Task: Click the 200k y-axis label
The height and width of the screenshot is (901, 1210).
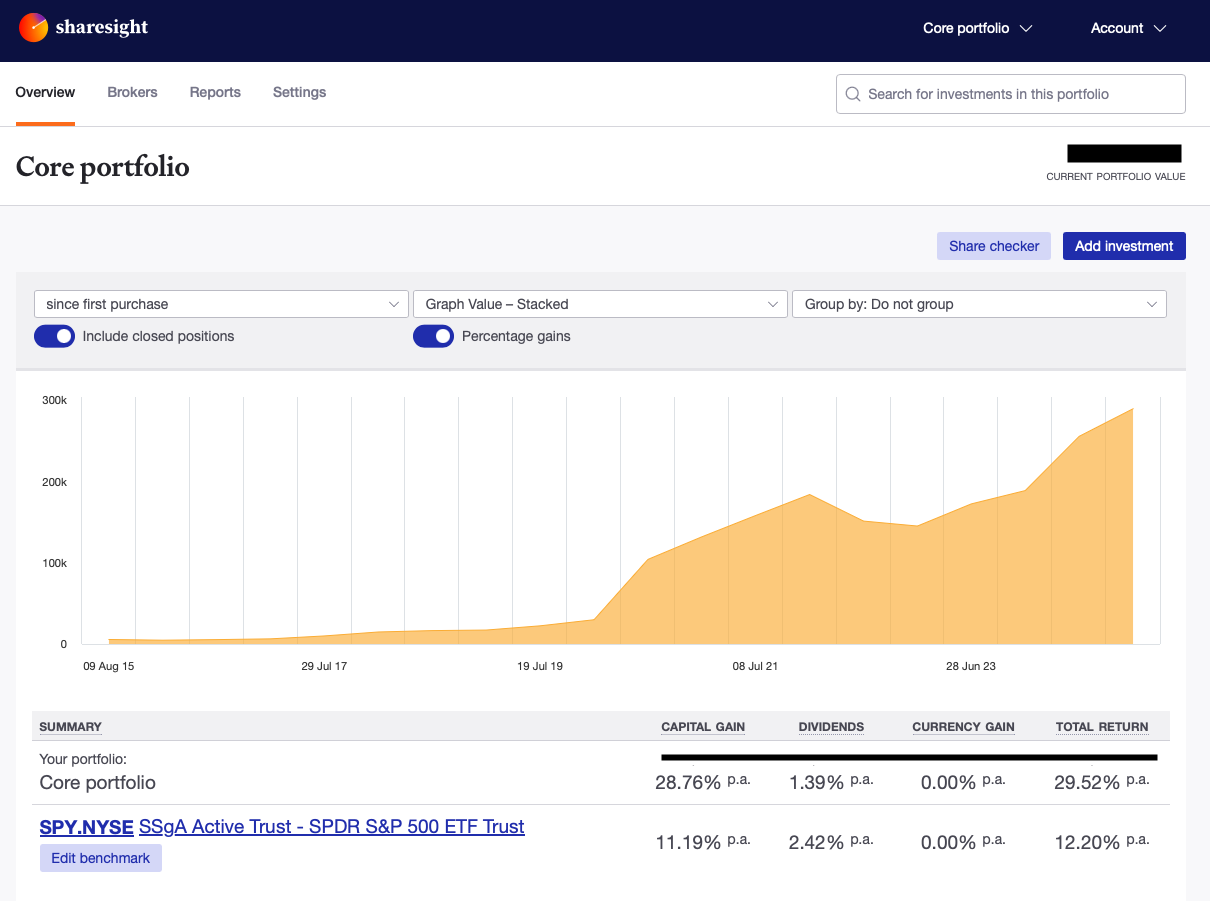Action: point(54,482)
